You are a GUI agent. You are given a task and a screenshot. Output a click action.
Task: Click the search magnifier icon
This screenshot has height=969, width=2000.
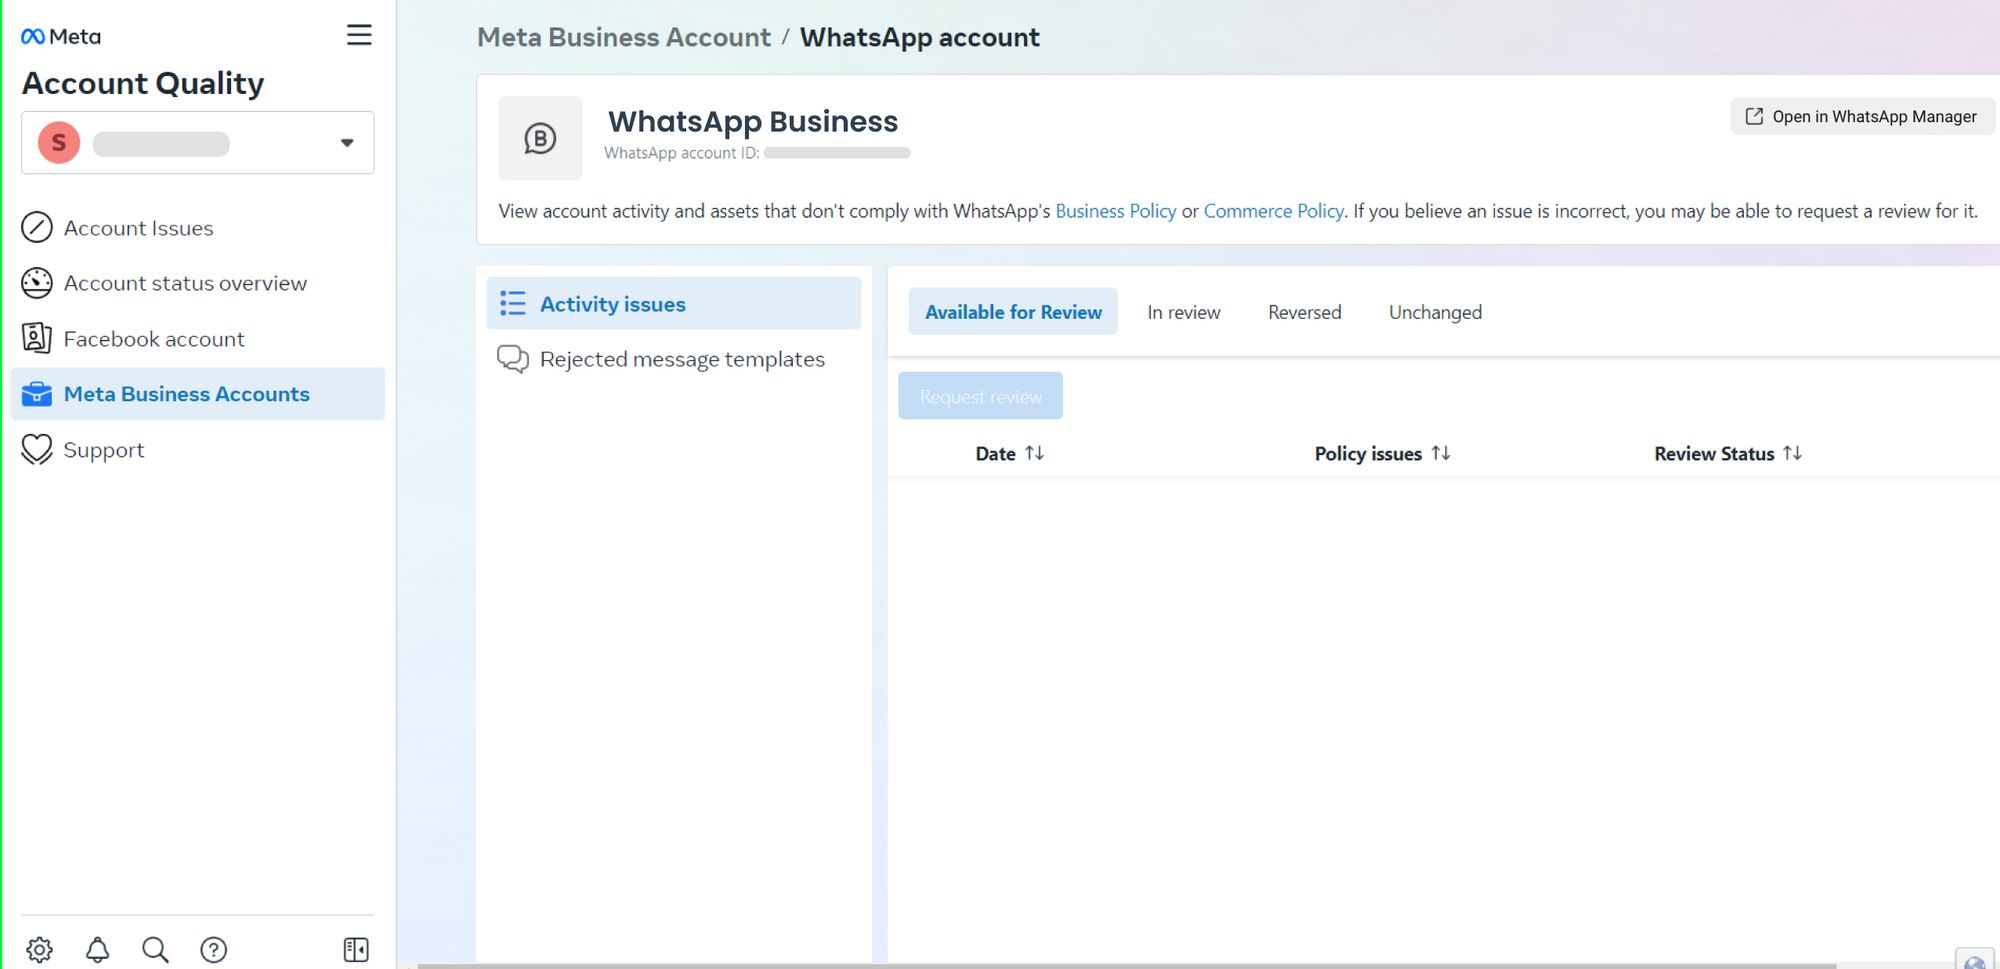tap(155, 949)
